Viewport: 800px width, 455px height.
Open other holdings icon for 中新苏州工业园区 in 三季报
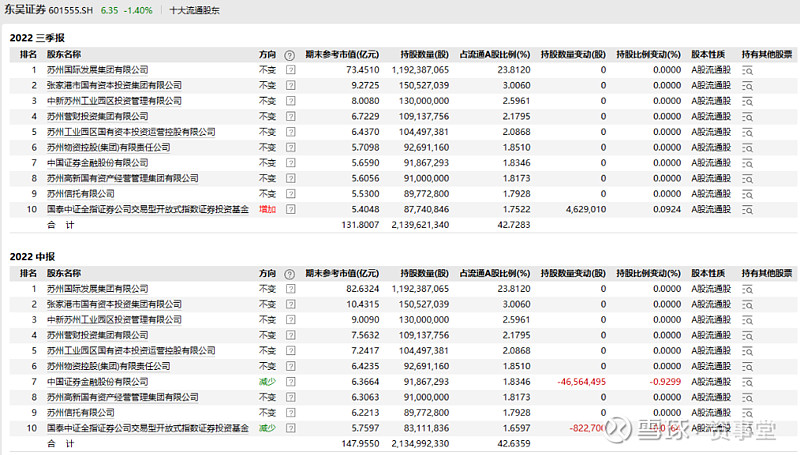tap(747, 102)
